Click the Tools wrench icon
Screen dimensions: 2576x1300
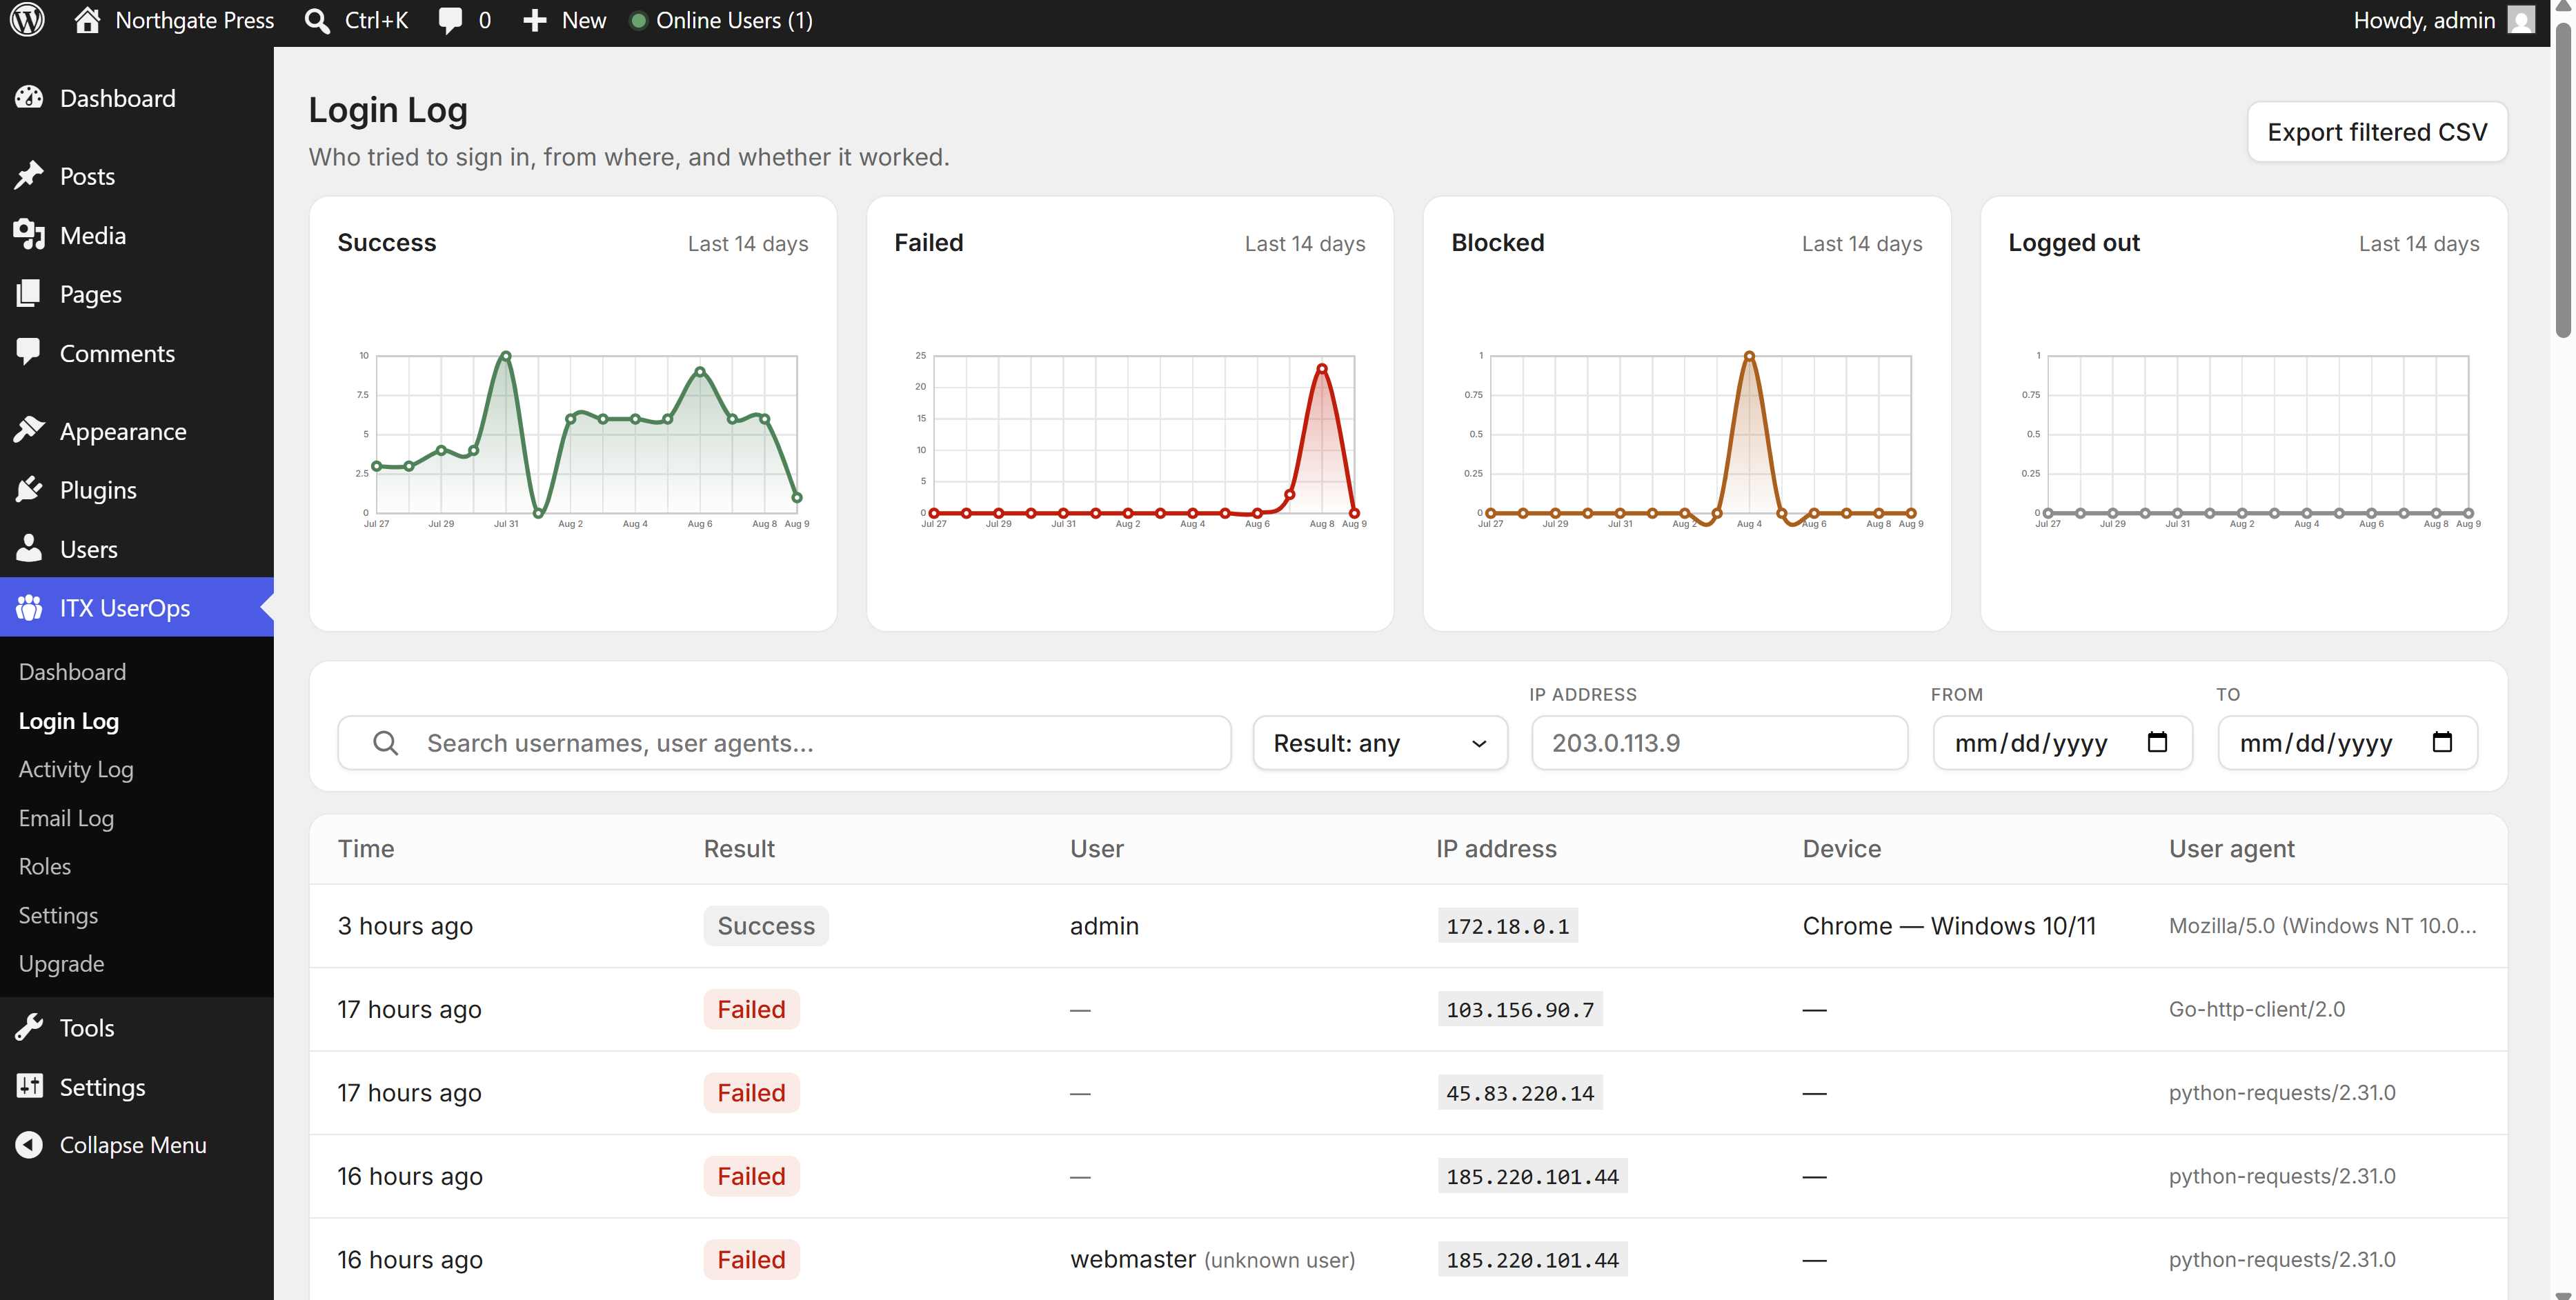coord(29,1027)
